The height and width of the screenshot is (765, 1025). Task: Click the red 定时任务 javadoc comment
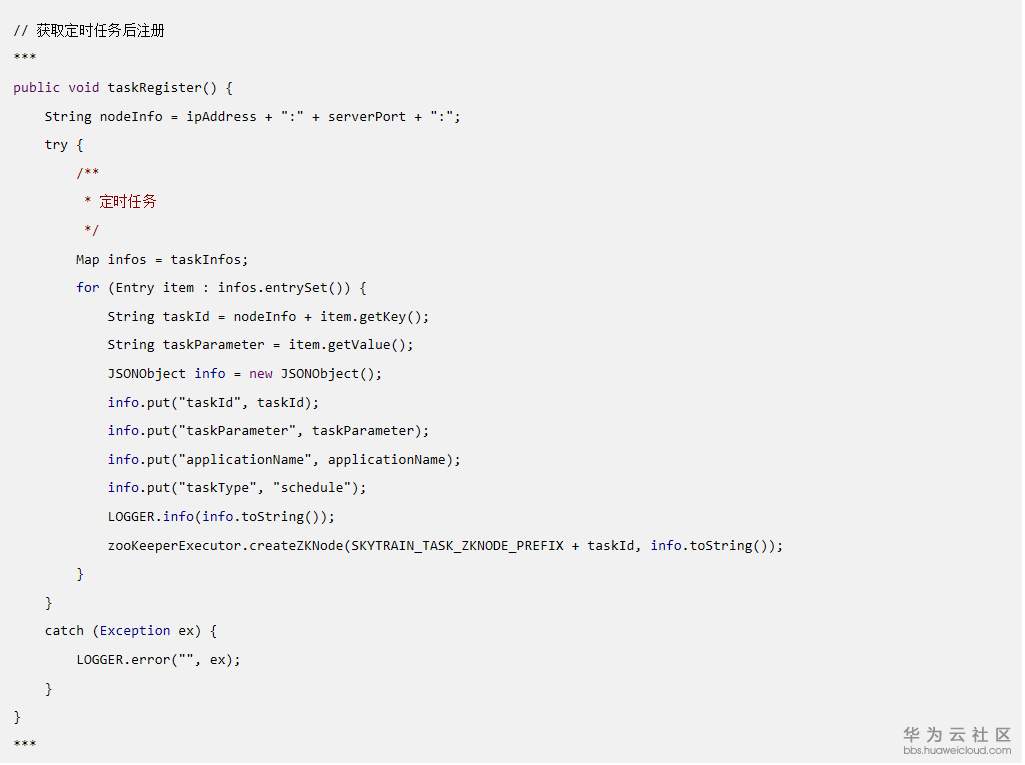[x=127, y=201]
